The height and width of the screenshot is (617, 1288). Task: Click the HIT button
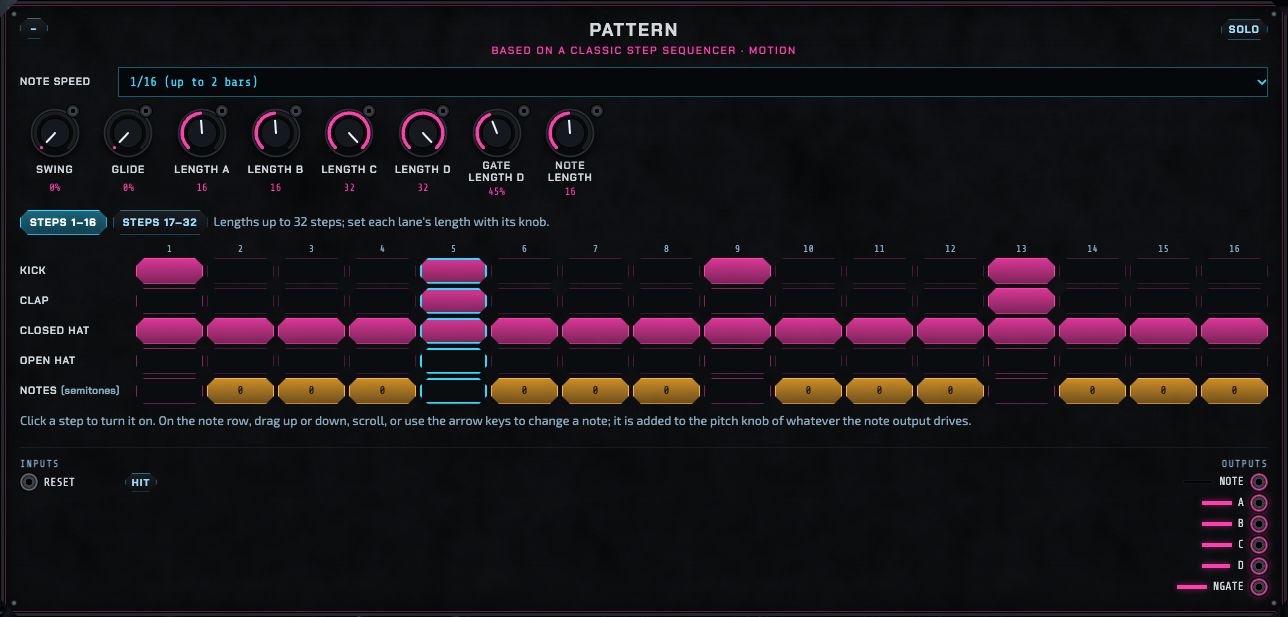[x=141, y=482]
